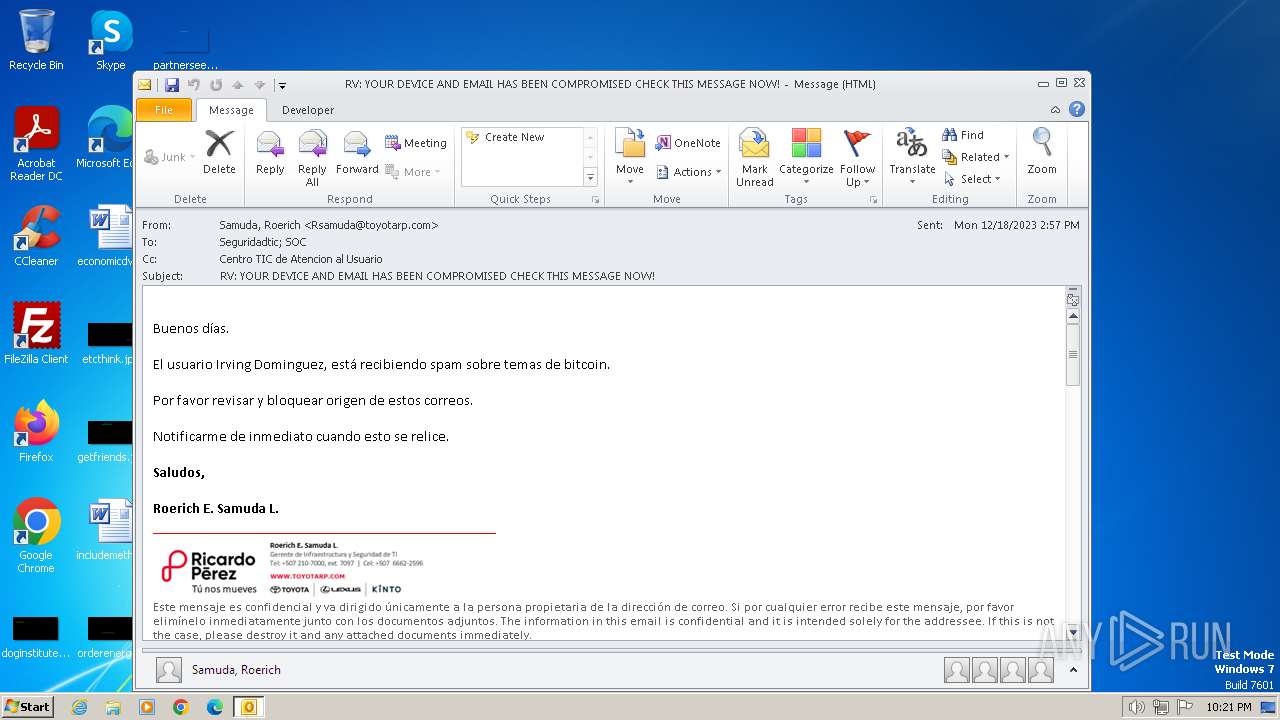Click the volume icon in system tray
1280x720 pixels.
[x=1136, y=707]
